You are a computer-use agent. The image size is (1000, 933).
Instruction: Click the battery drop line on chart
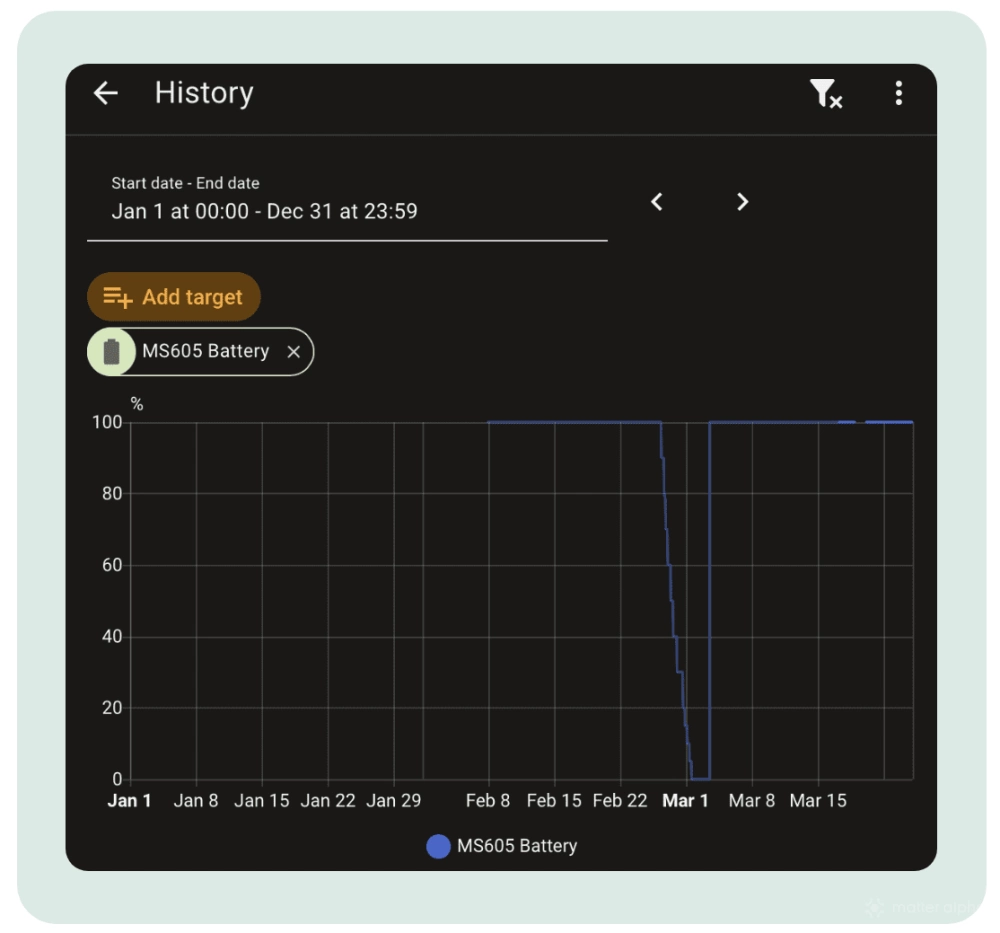click(x=671, y=600)
